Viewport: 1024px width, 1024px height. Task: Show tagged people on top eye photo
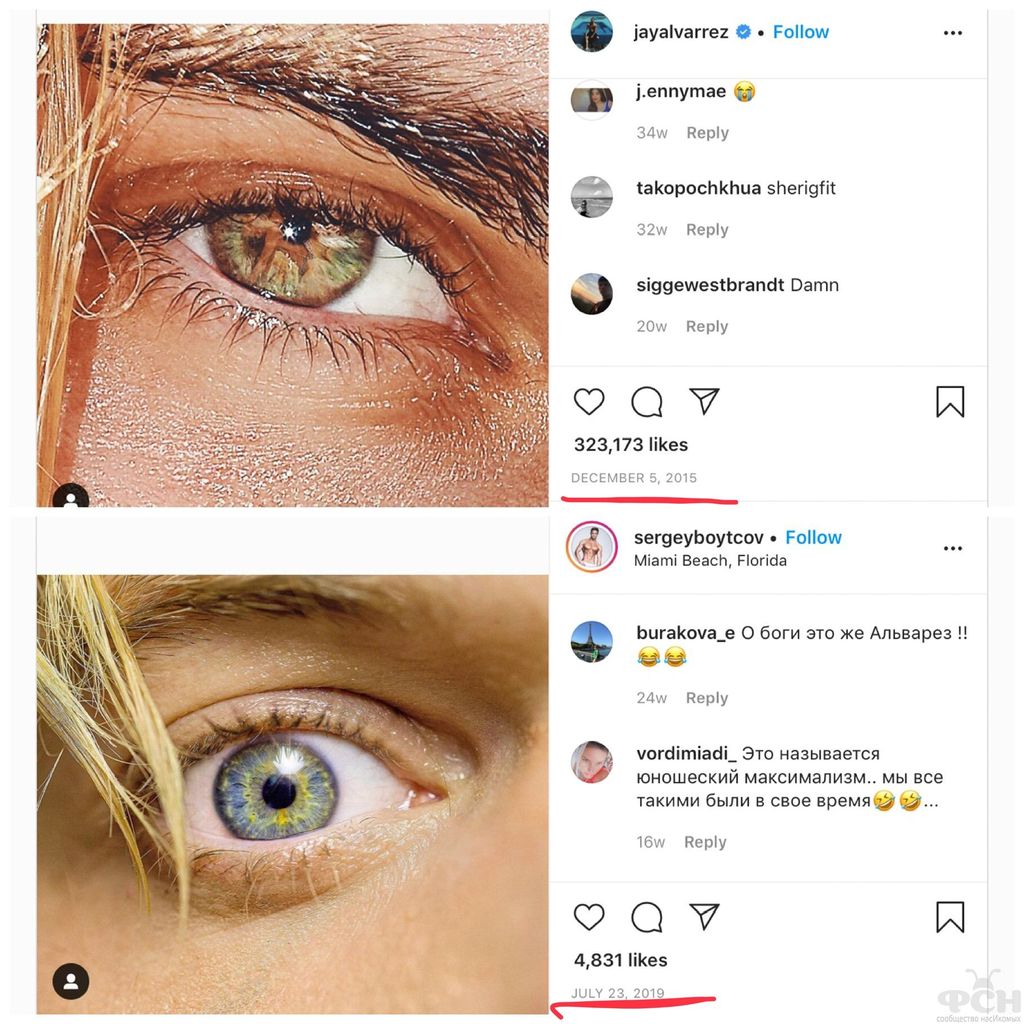71,497
